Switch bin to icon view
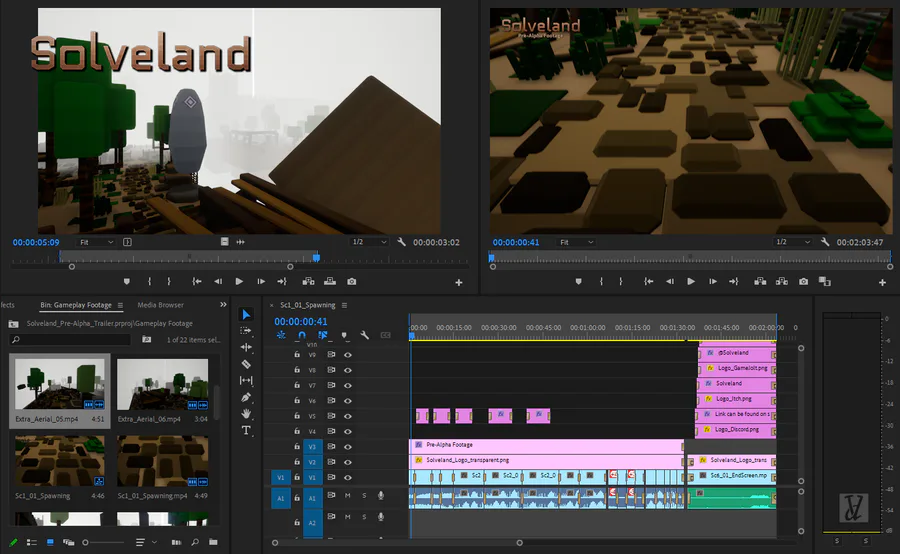The height and width of the screenshot is (554, 900). pyautogui.click(x=50, y=542)
